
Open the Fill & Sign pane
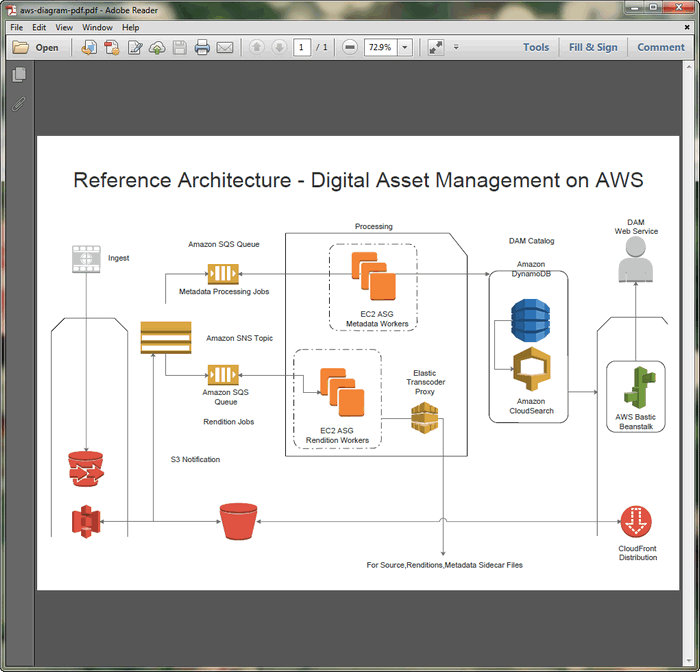pyautogui.click(x=593, y=47)
